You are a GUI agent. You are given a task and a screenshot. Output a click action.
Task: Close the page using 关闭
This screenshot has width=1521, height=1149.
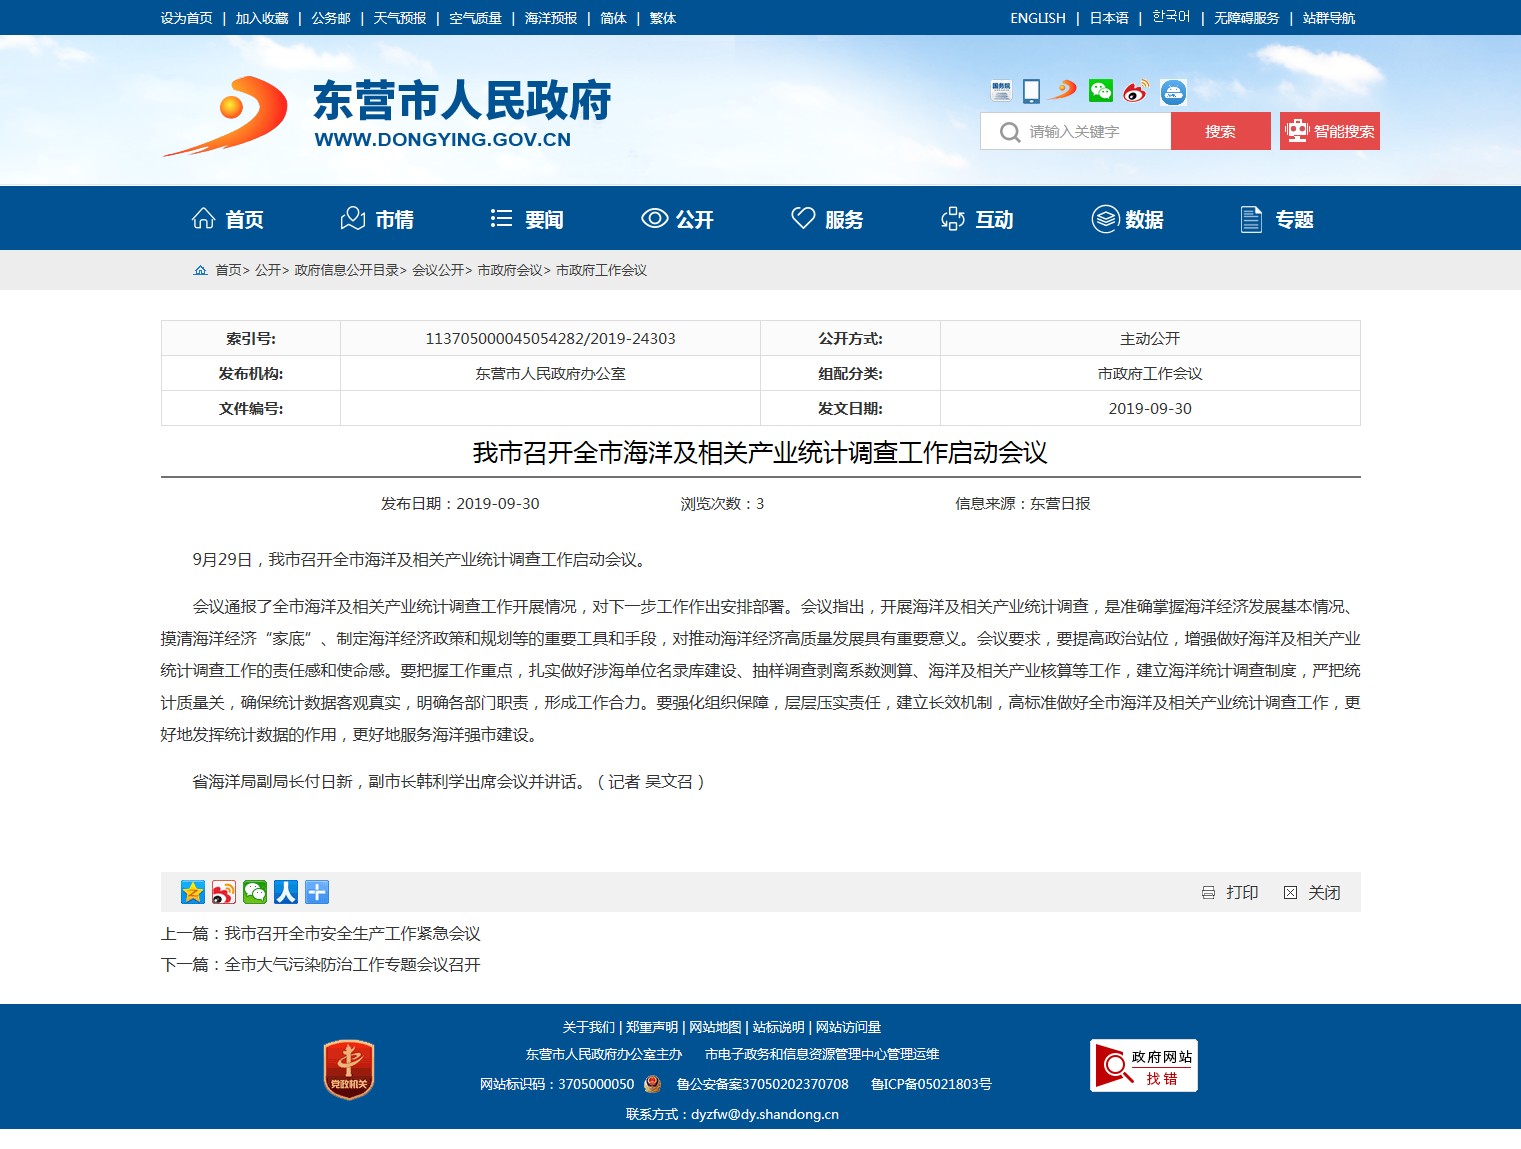click(1312, 892)
